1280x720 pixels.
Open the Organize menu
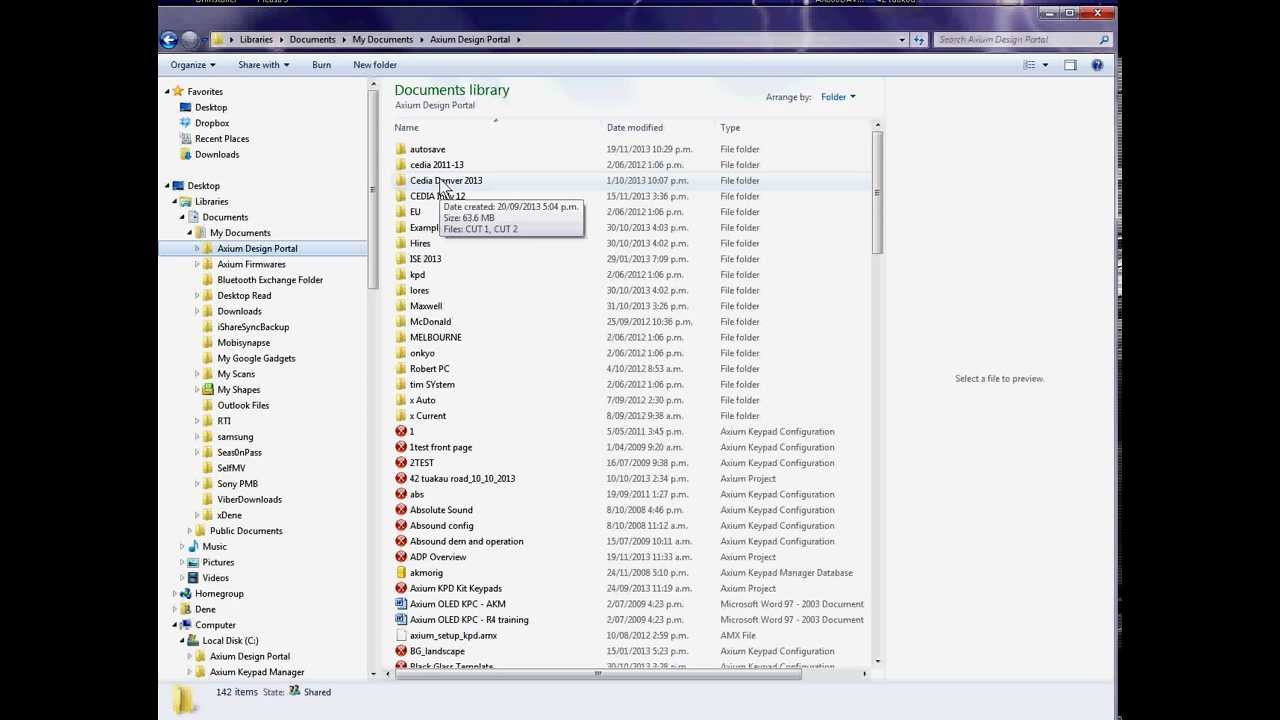tap(192, 65)
